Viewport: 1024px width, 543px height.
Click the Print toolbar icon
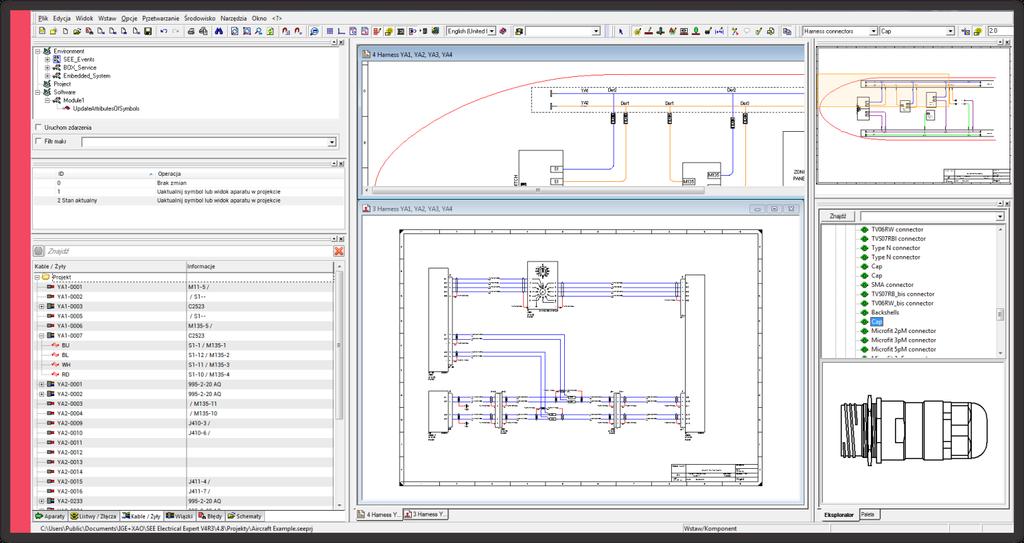[191, 31]
